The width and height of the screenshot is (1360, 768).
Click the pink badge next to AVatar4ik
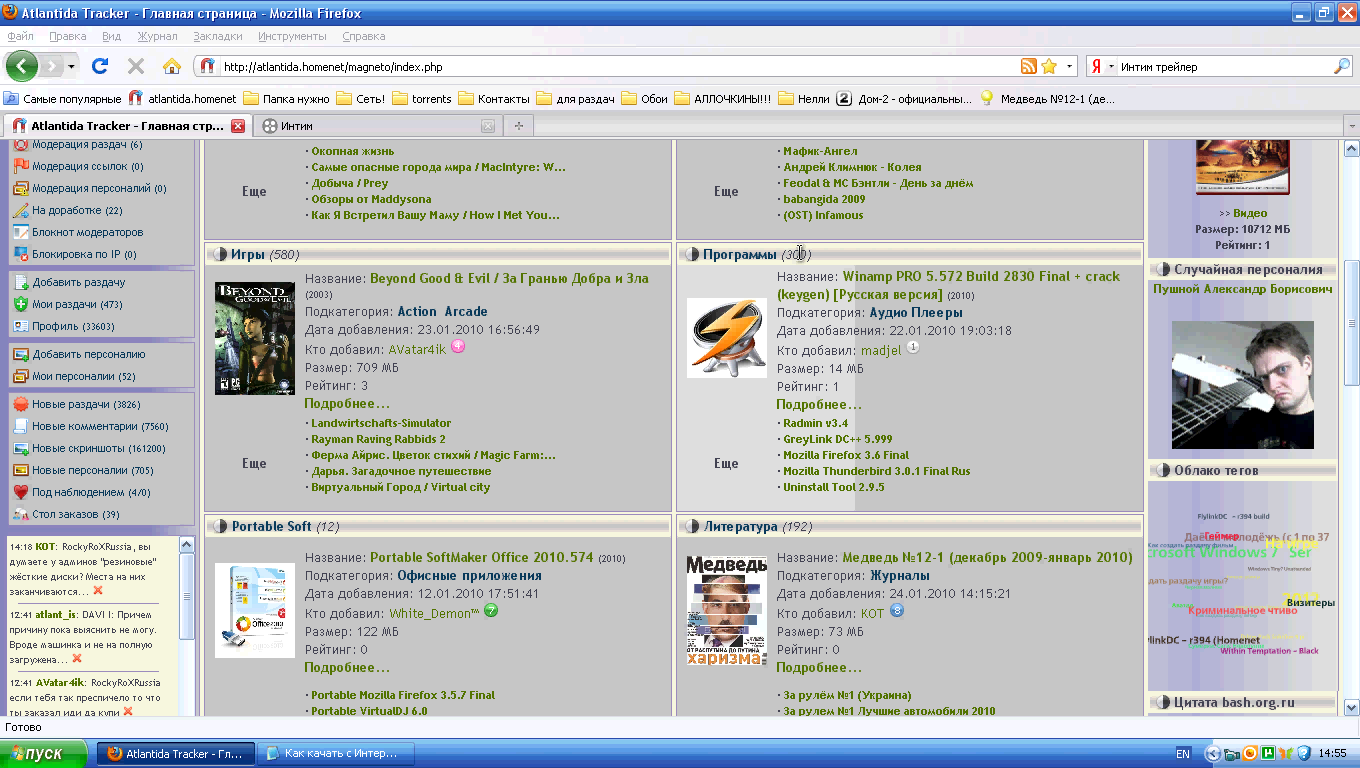(x=458, y=347)
